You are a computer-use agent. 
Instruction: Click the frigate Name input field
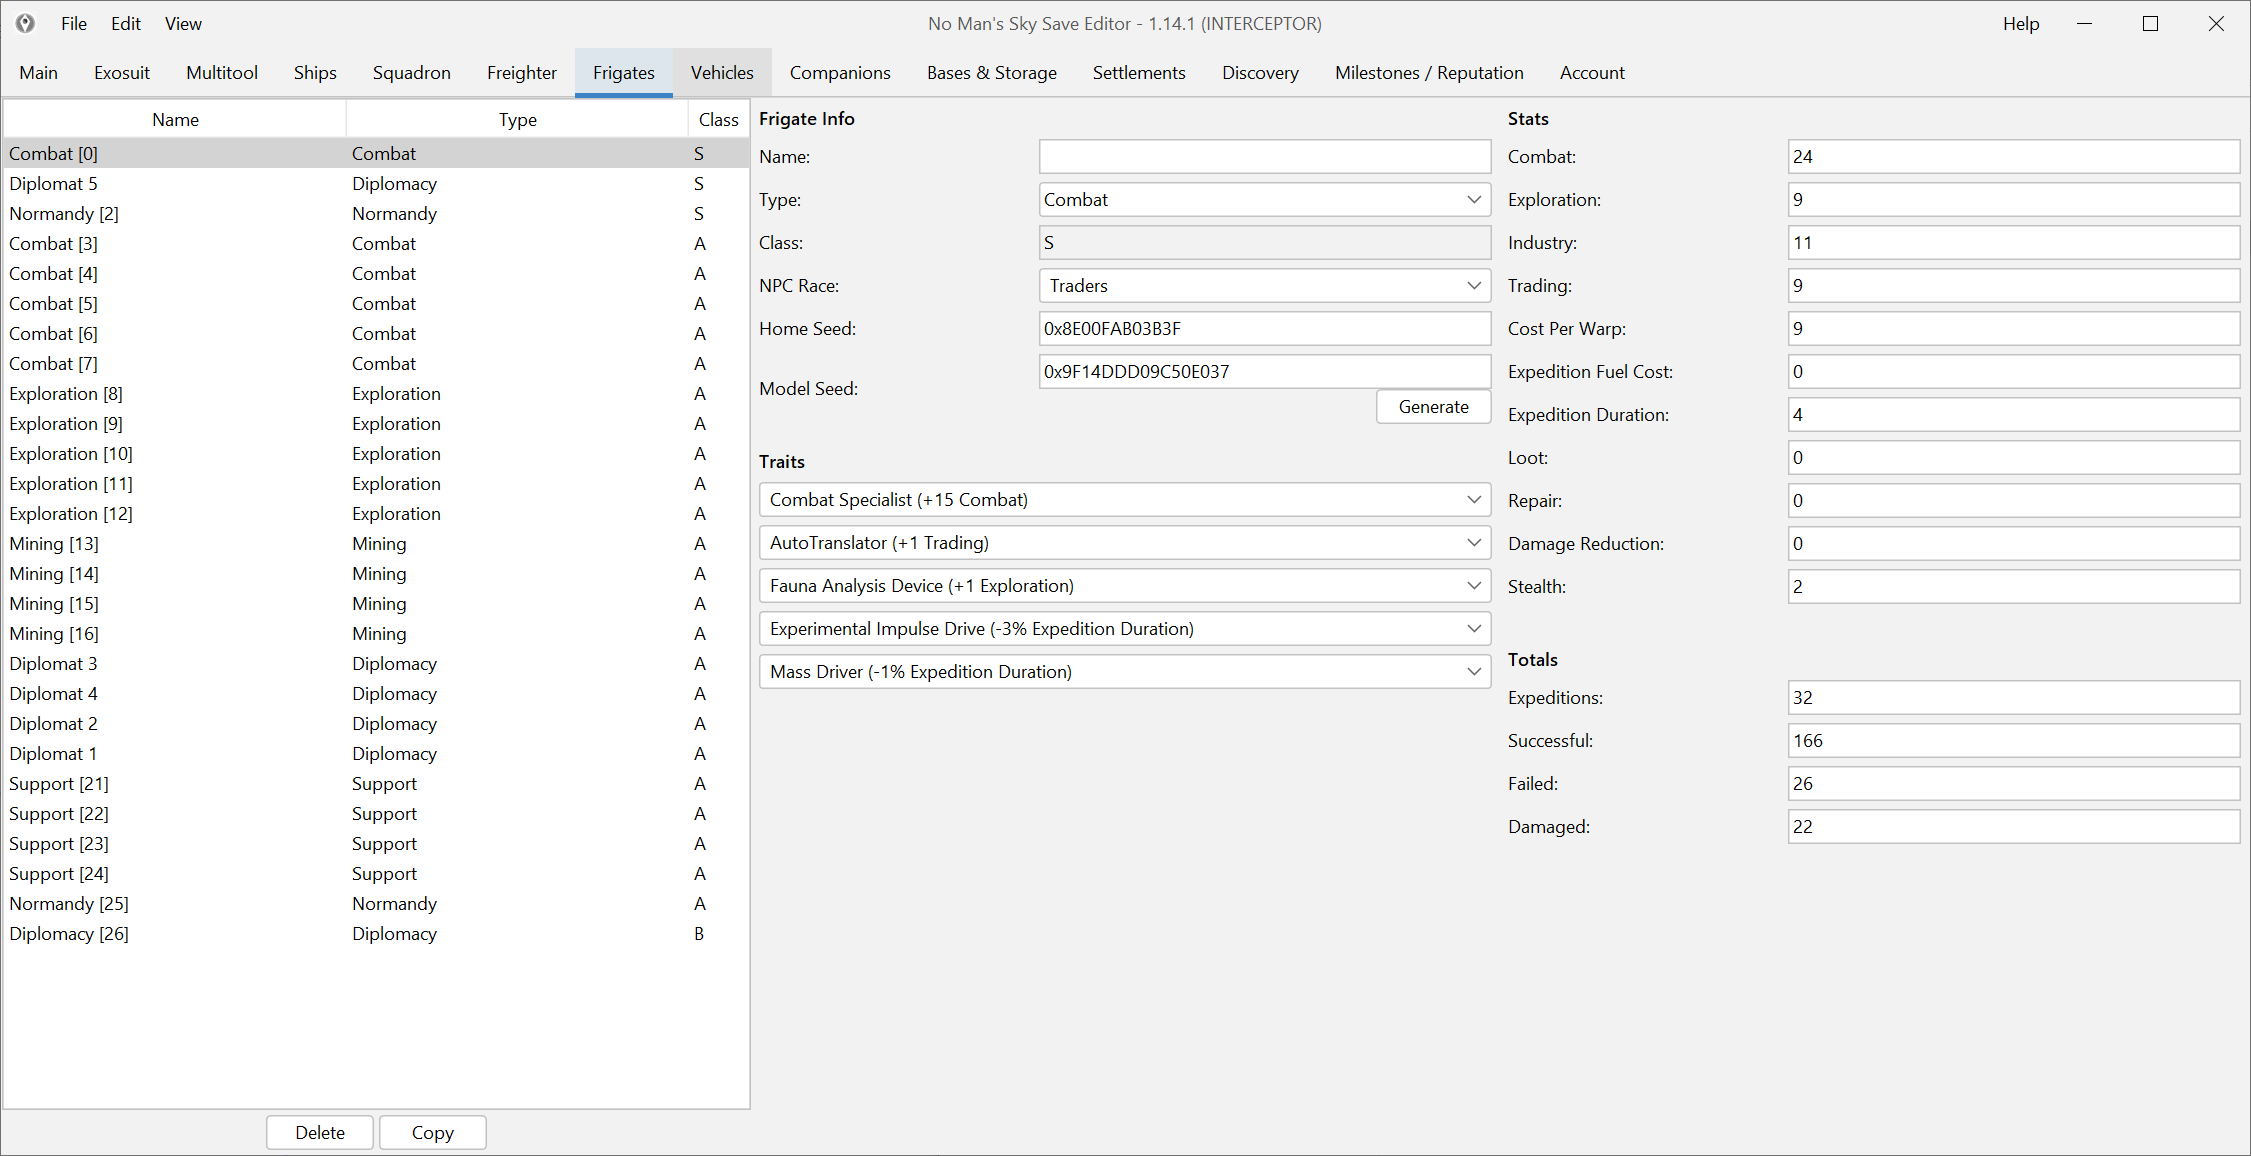coord(1264,157)
